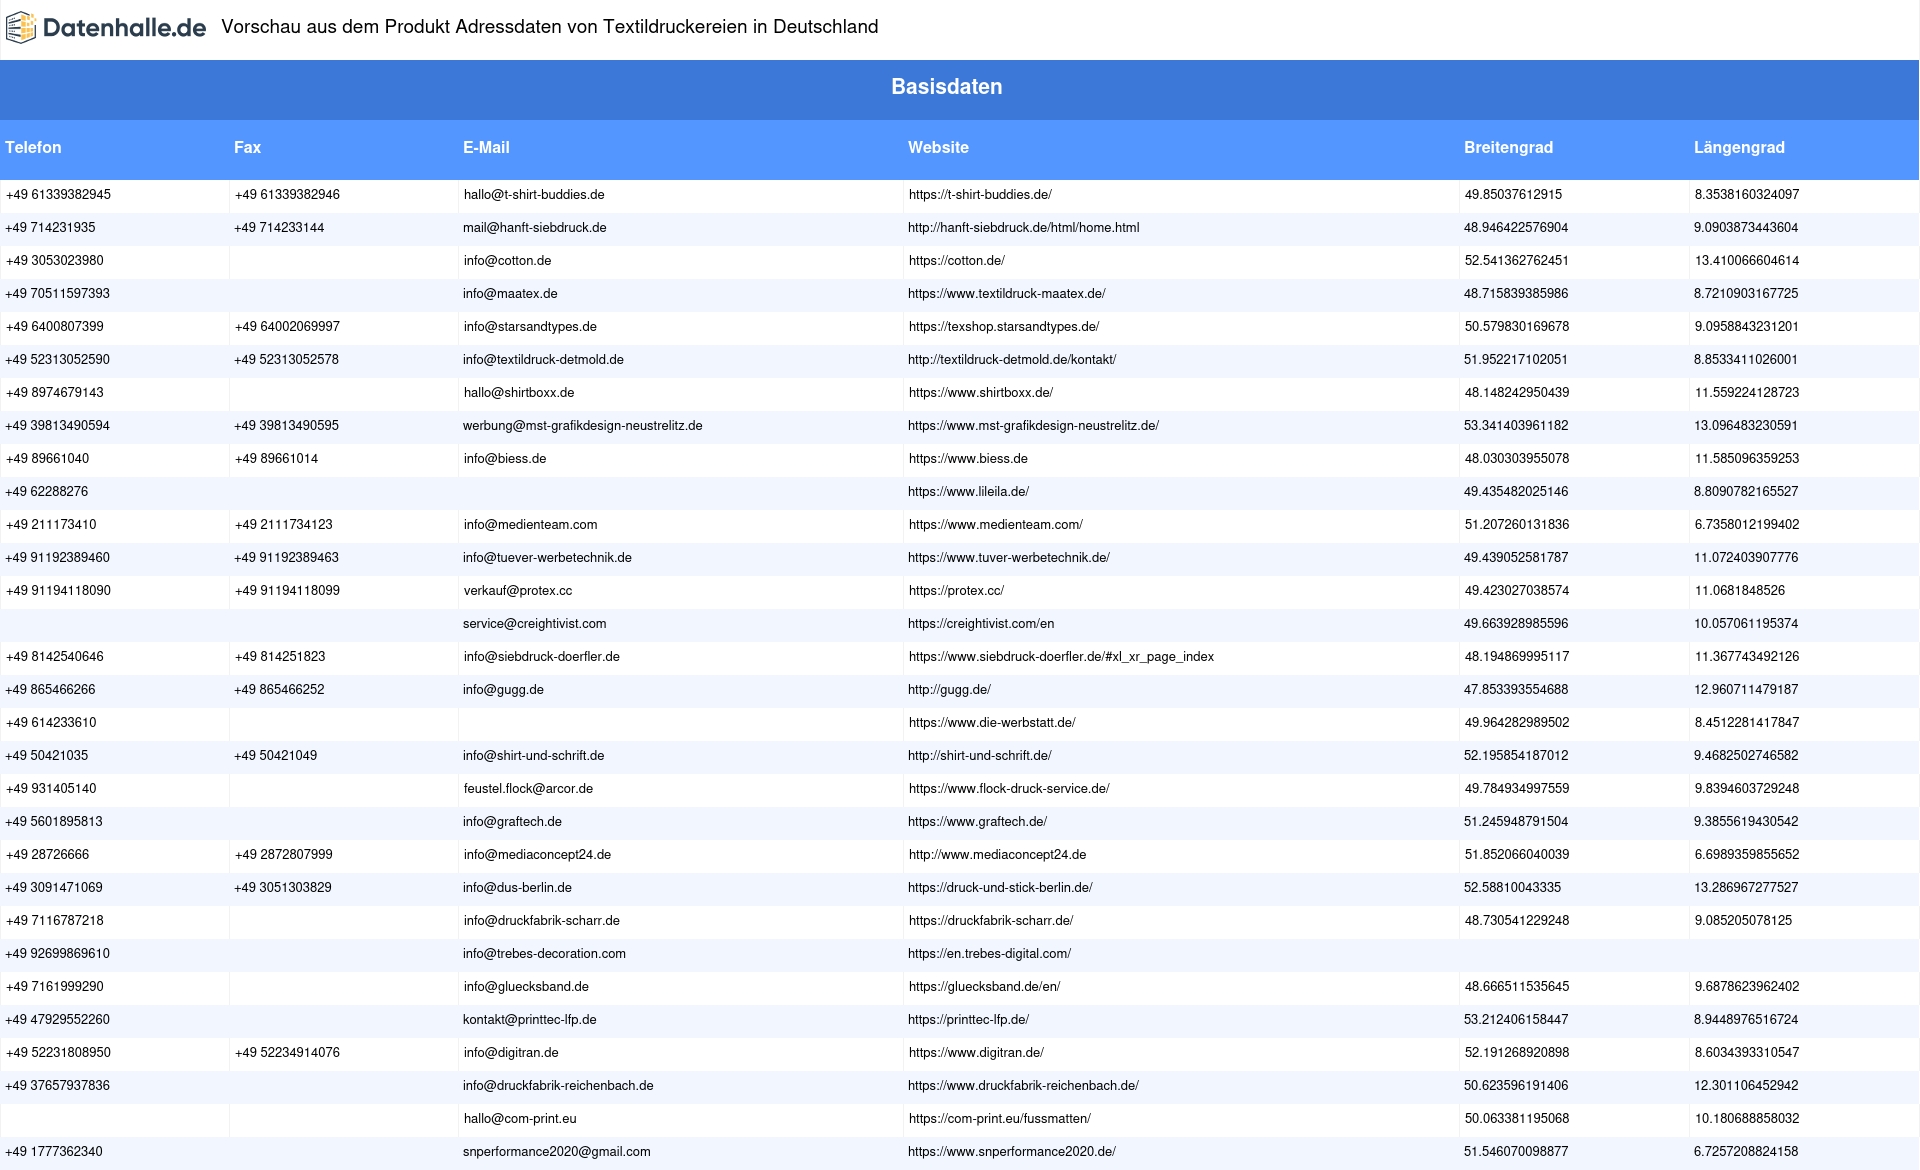This screenshot has width=1920, height=1170.
Task: Select email werbung@mst-grafikdesign-neustrelitz.de
Action: pos(582,426)
